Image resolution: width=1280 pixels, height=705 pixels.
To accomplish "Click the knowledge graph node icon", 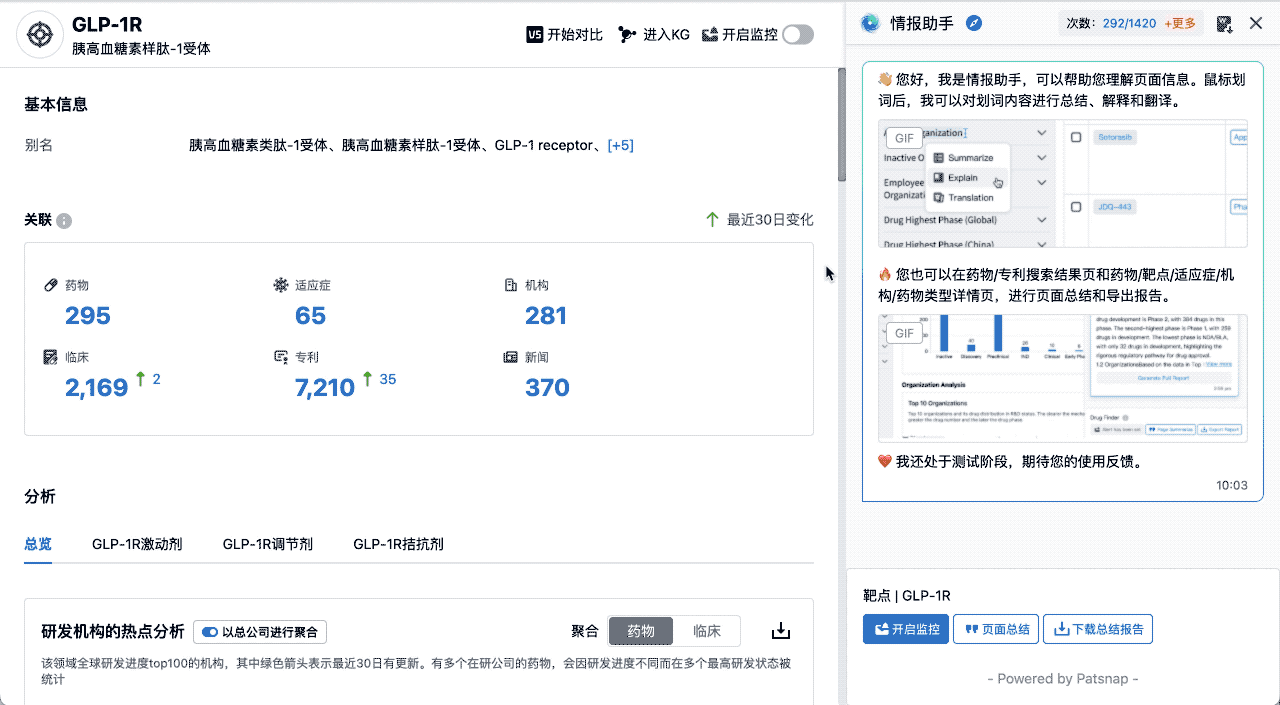I will [x=627, y=34].
